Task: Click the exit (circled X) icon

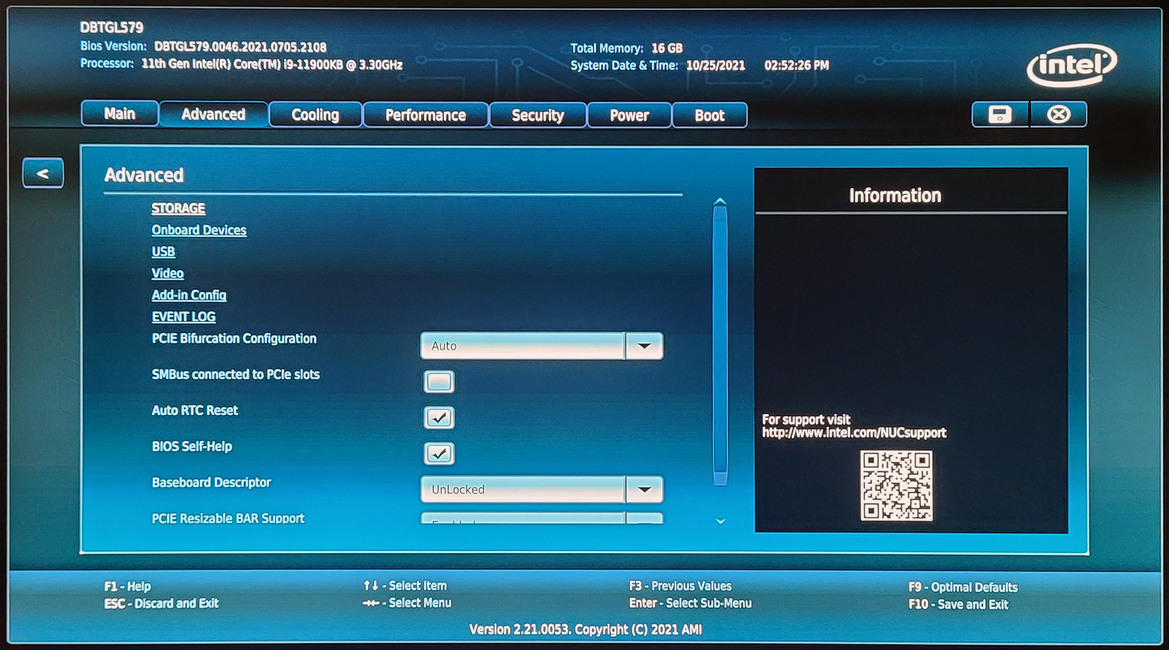Action: point(1059,114)
